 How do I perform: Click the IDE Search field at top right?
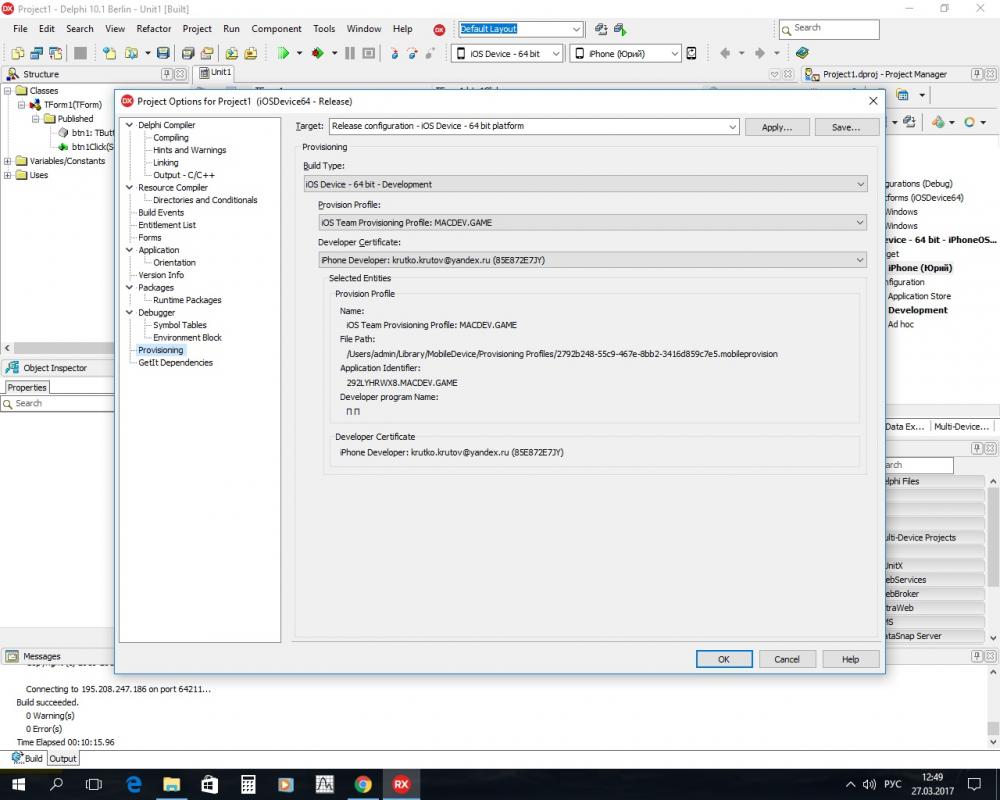pyautogui.click(x=829, y=29)
